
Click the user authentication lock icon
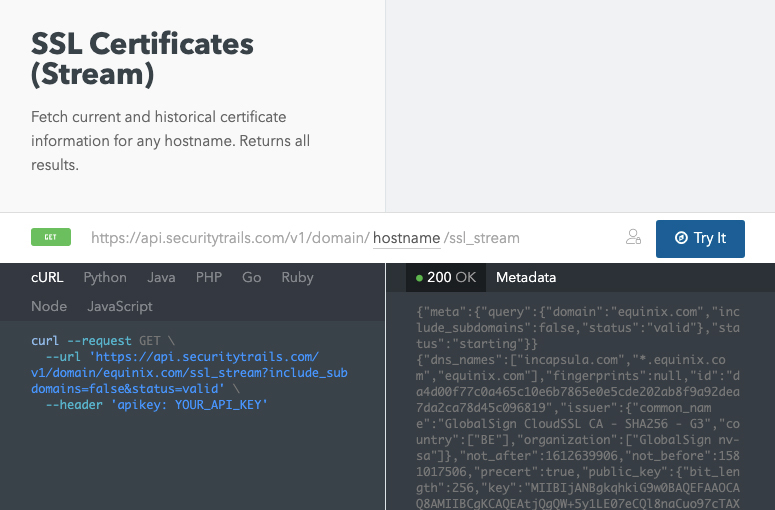[633, 237]
